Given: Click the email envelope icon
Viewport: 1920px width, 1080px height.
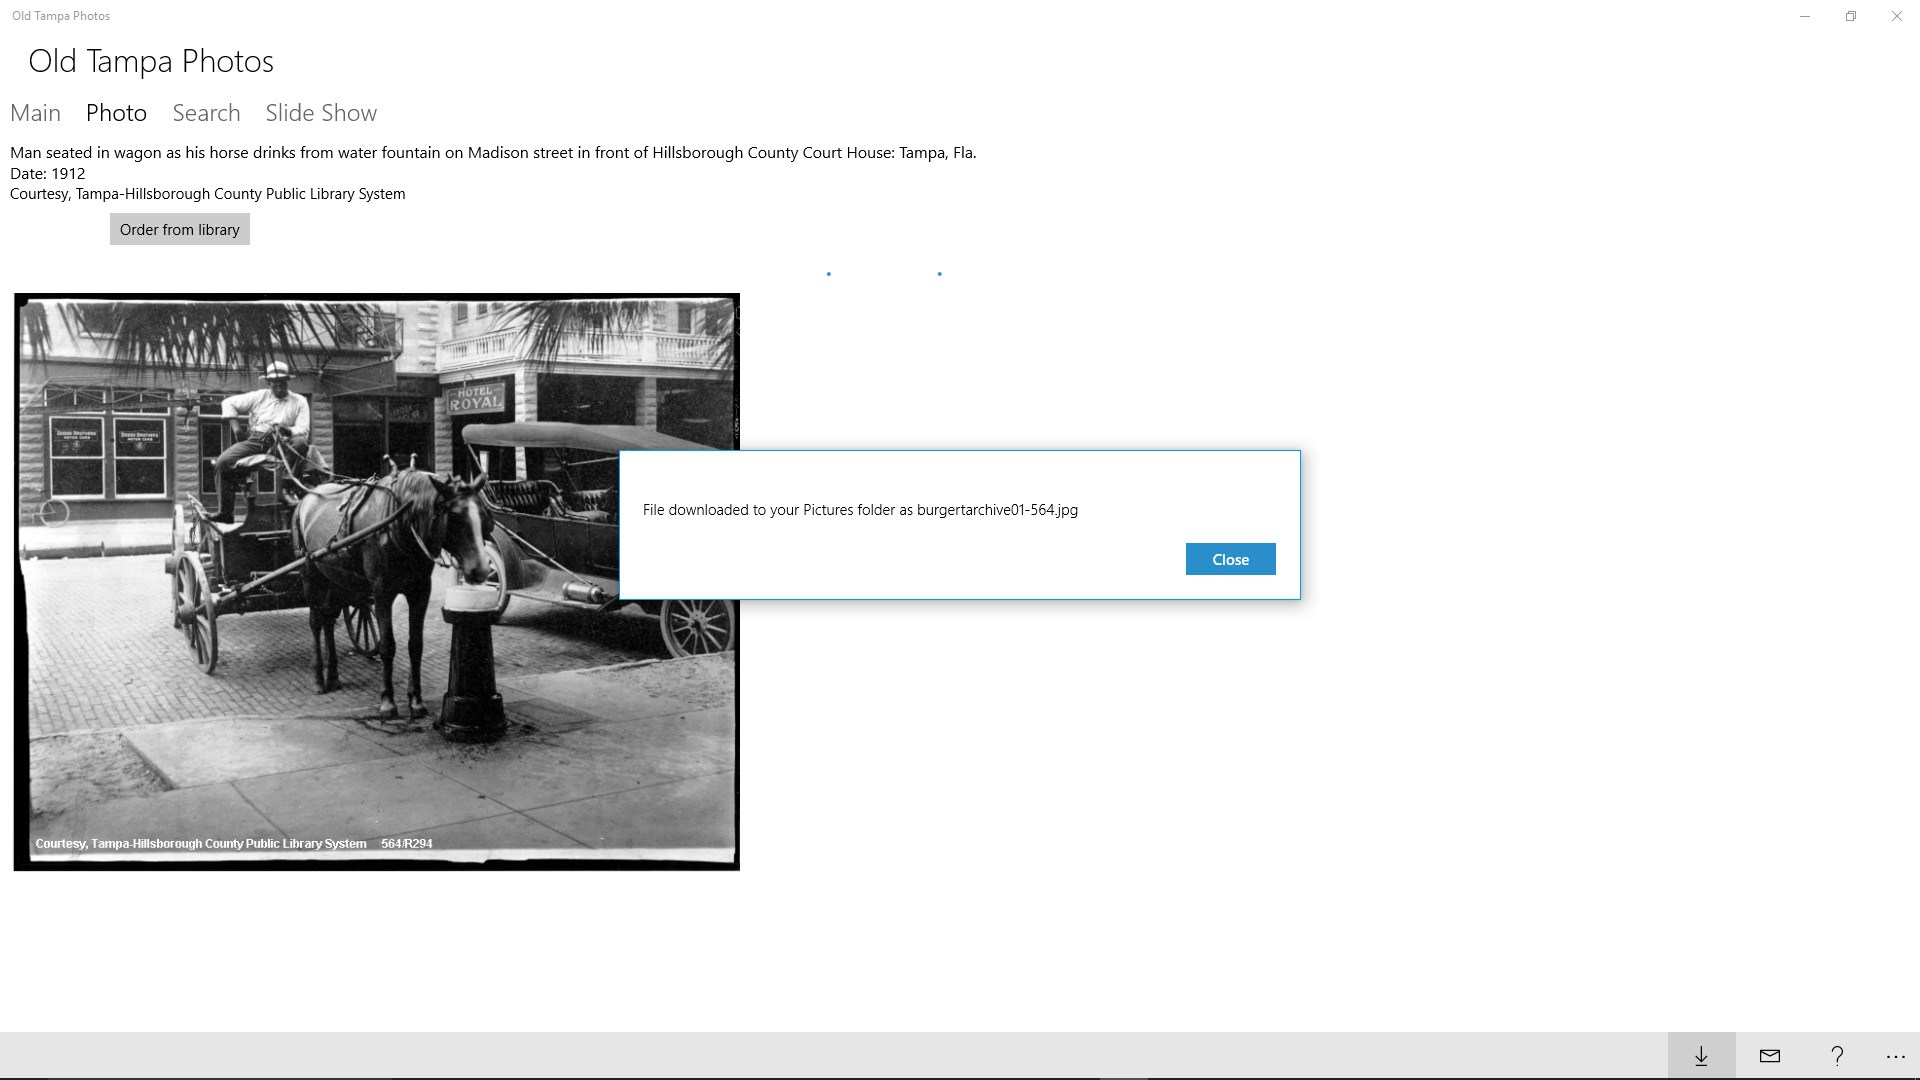Looking at the screenshot, I should pos(1769,1056).
